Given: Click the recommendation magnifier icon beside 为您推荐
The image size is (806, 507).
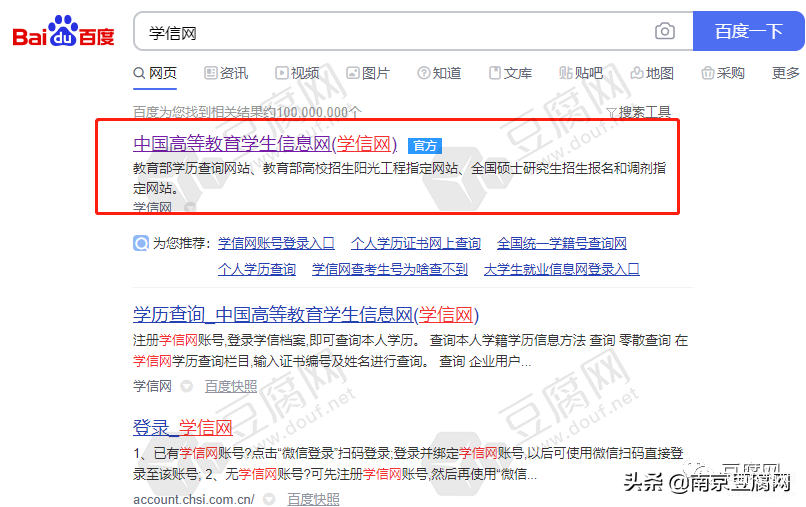Looking at the screenshot, I should point(141,243).
